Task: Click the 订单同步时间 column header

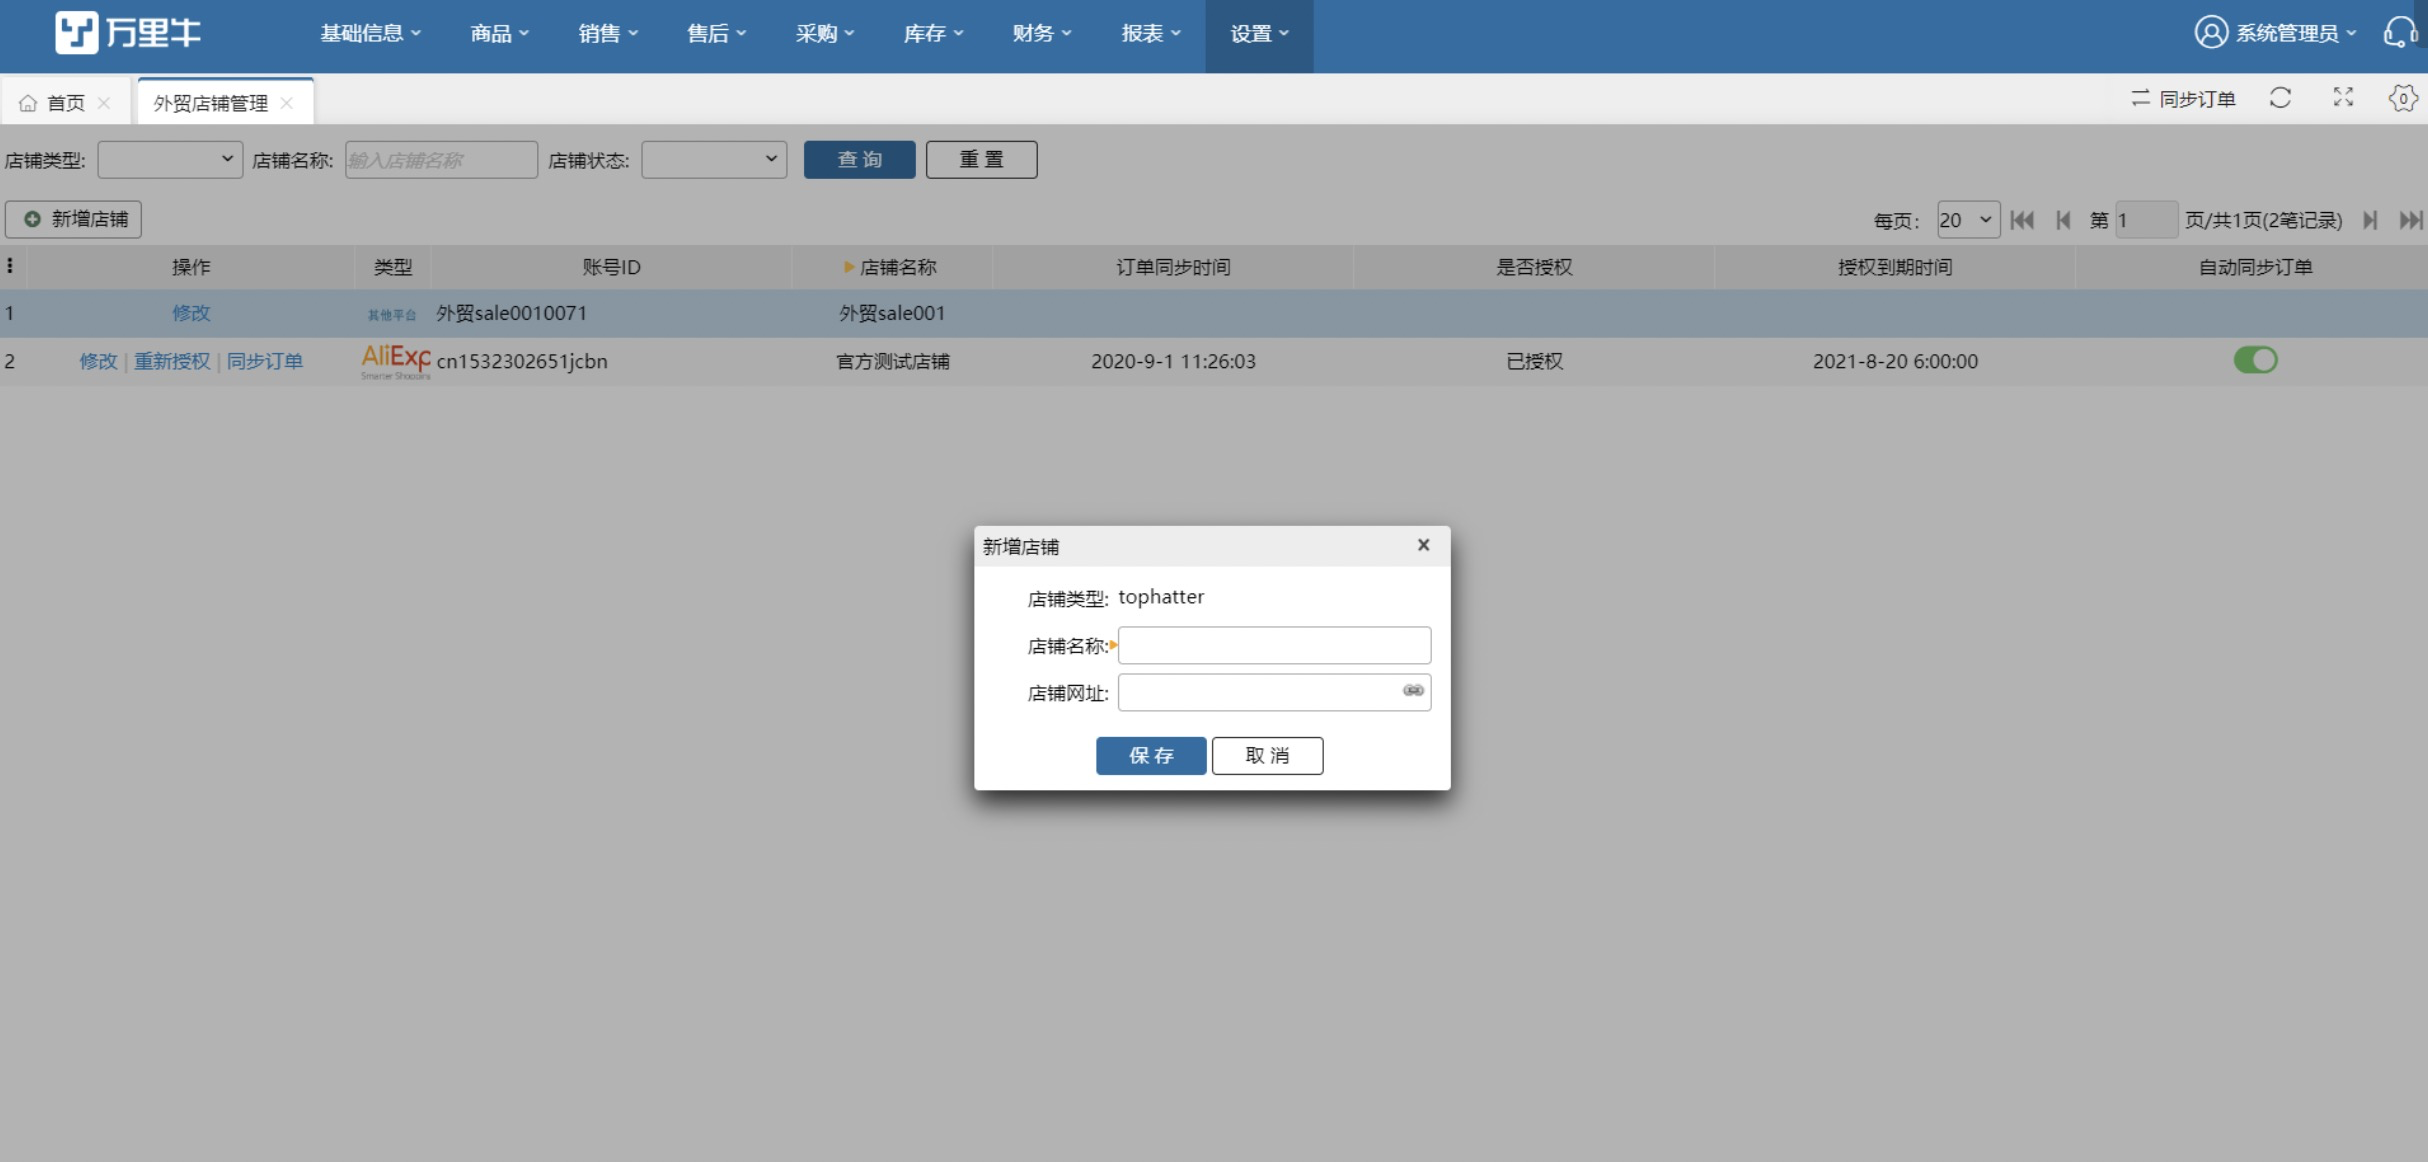Action: (x=1173, y=267)
